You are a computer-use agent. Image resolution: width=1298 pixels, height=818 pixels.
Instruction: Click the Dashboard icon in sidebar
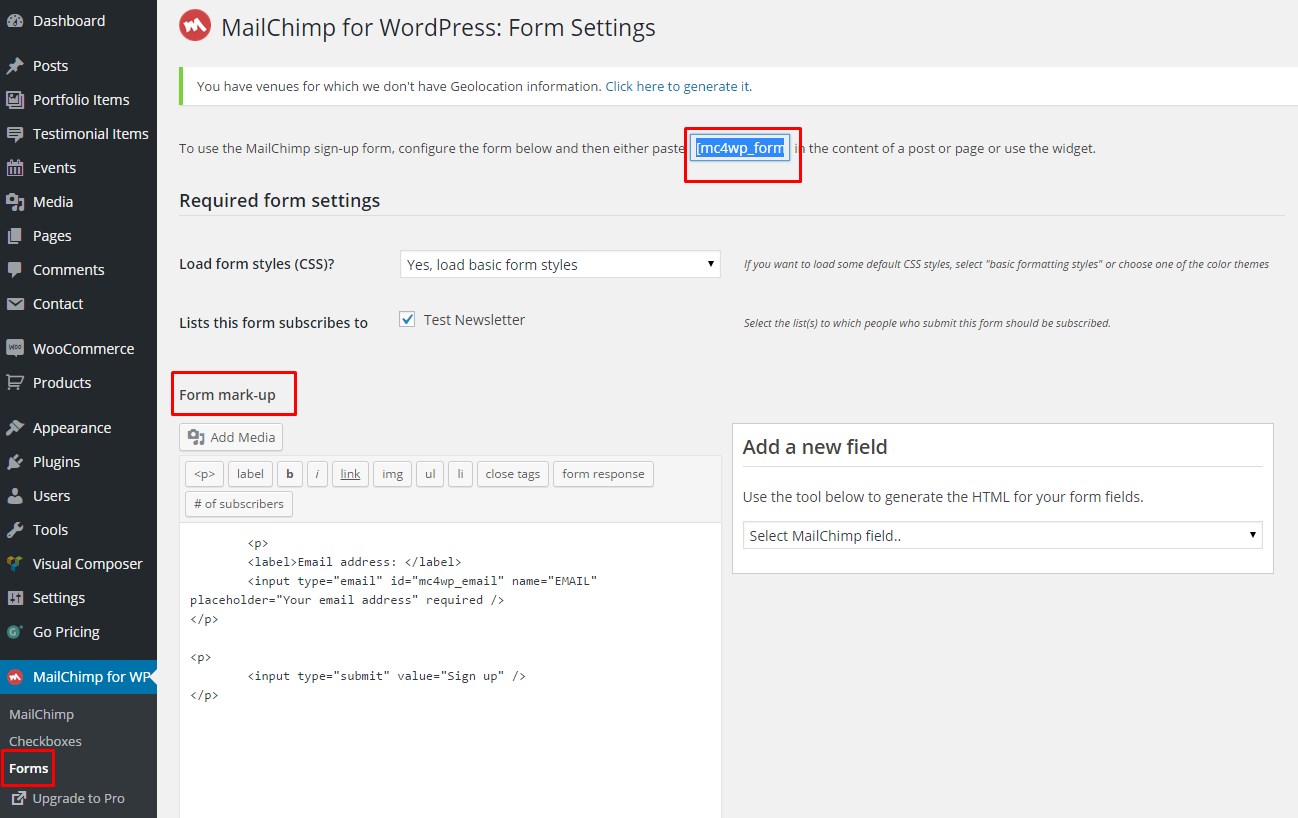[15, 21]
